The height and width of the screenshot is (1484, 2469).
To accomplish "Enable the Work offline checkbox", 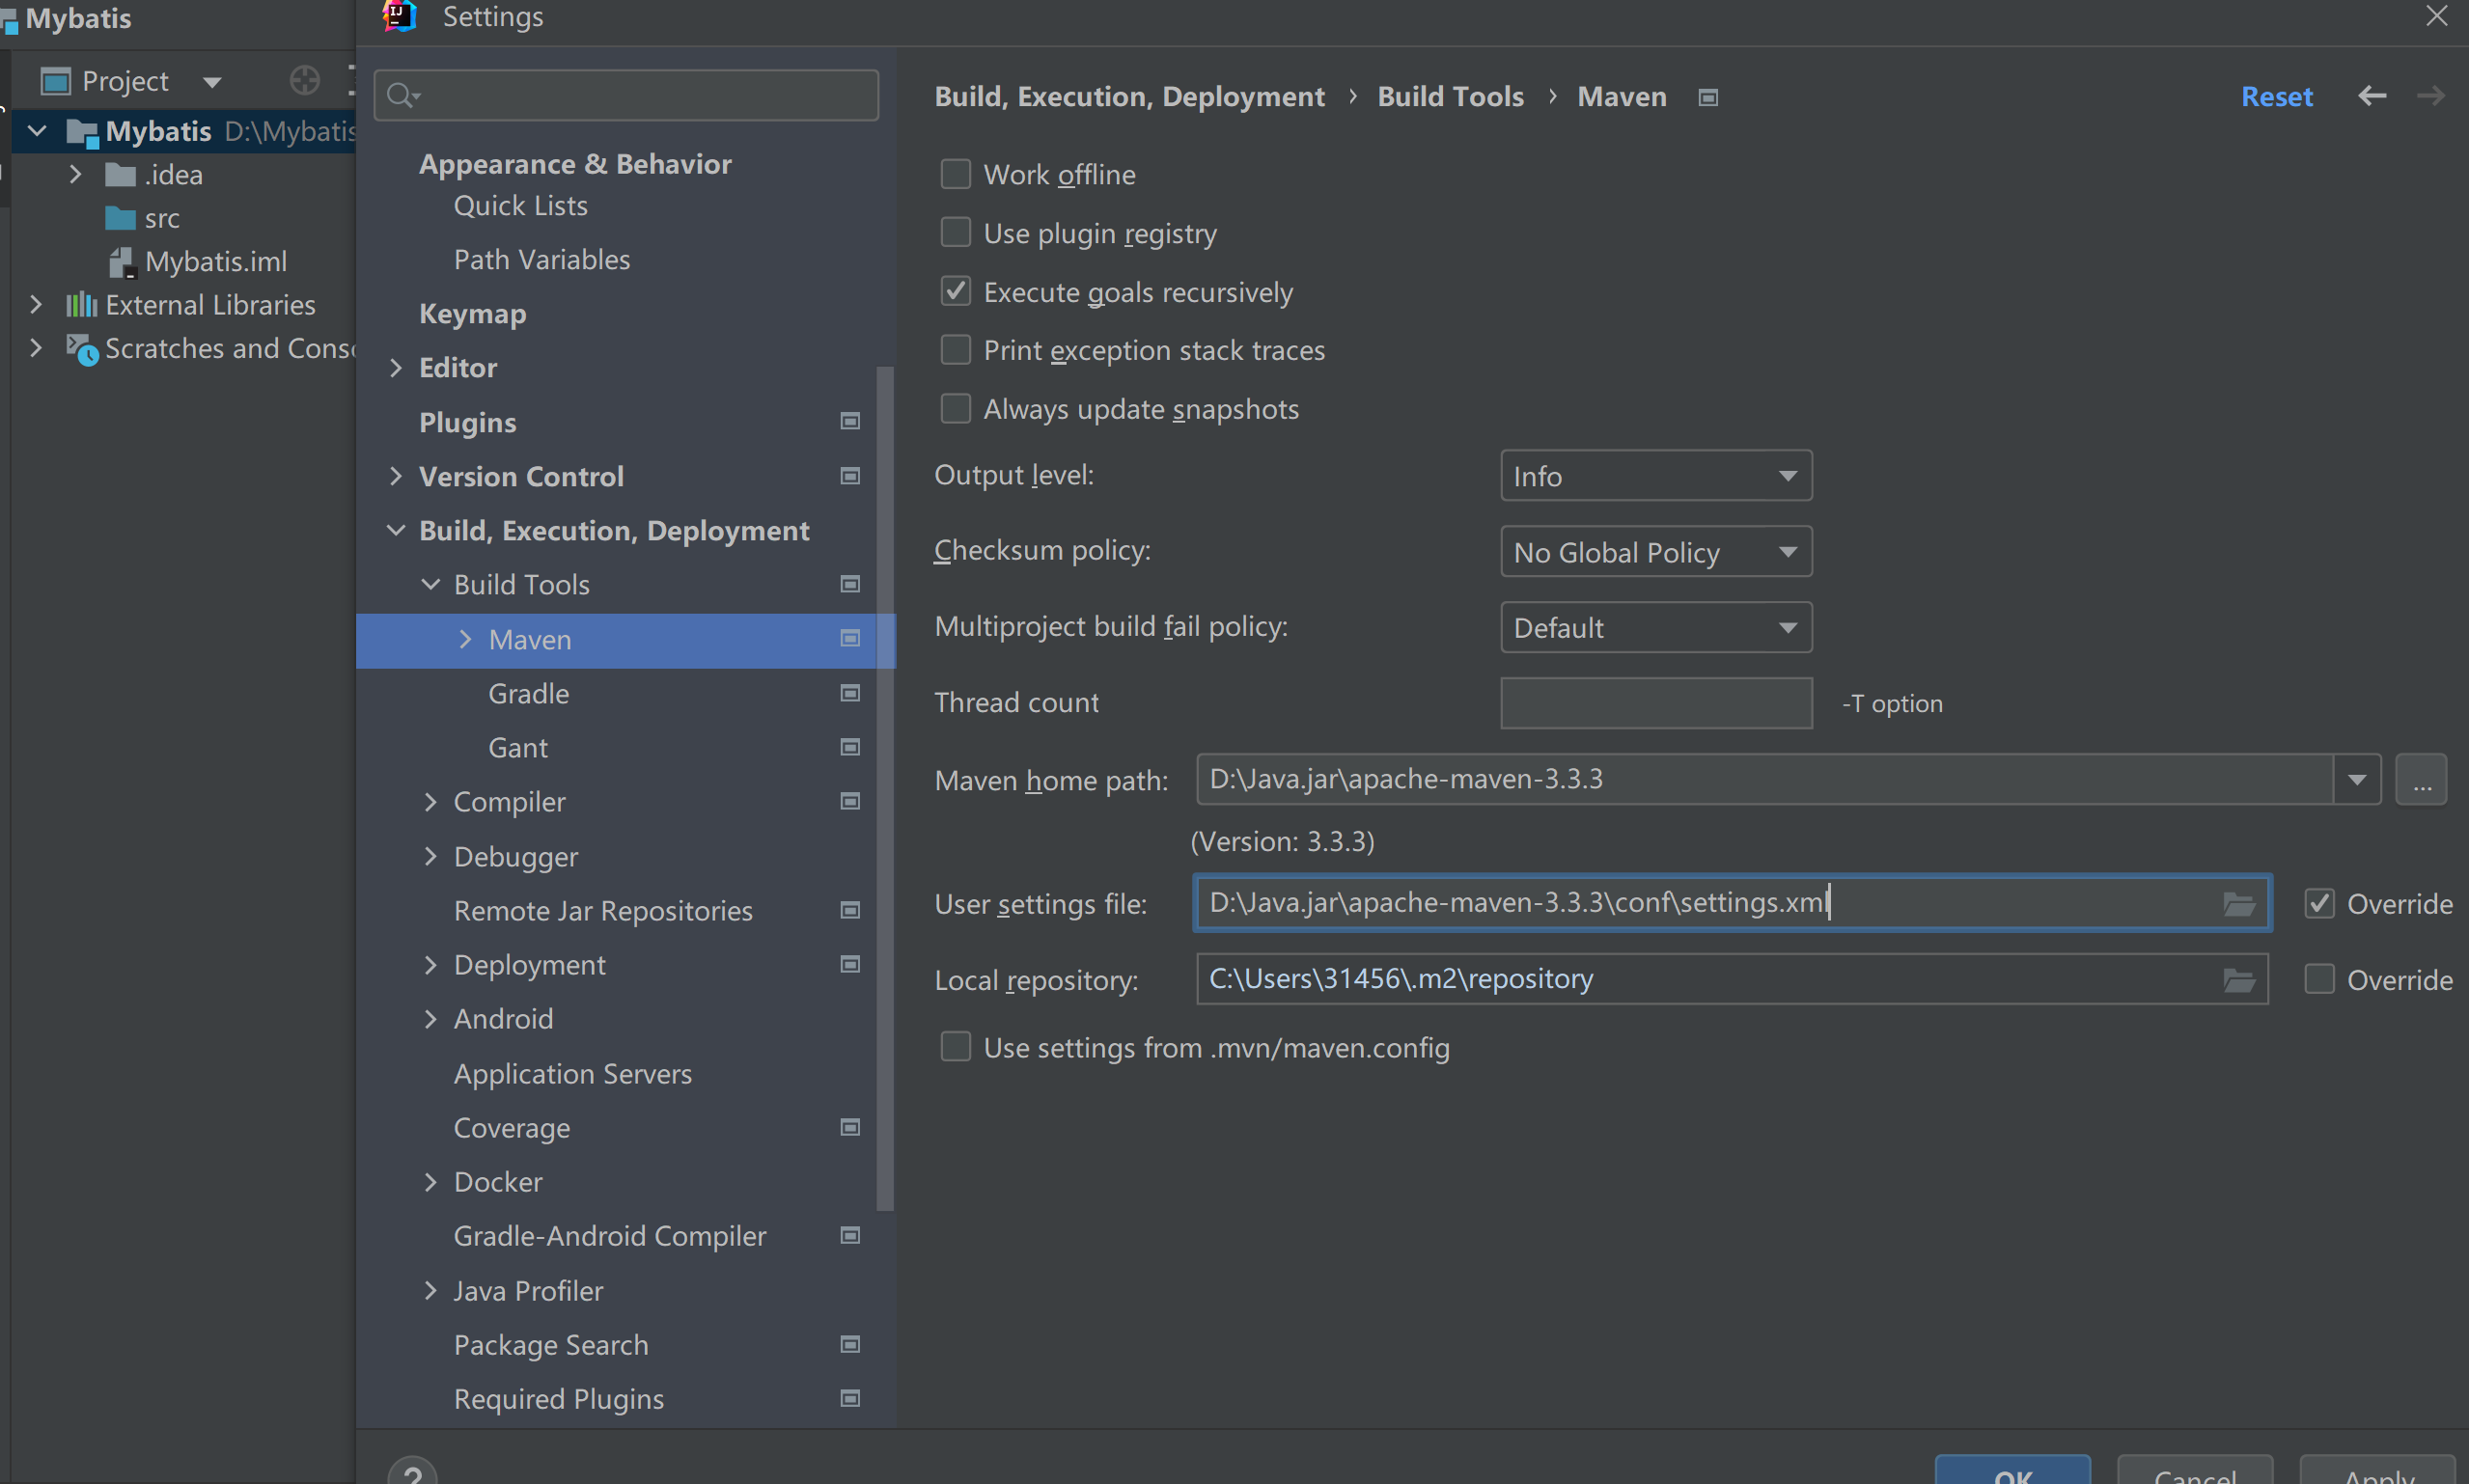I will click(955, 175).
